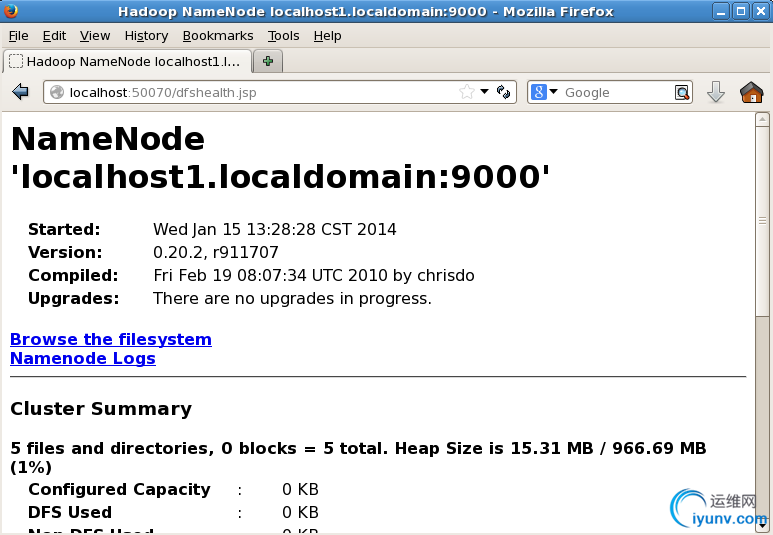Click the DFS Used label
773x535 pixels.
tap(70, 512)
